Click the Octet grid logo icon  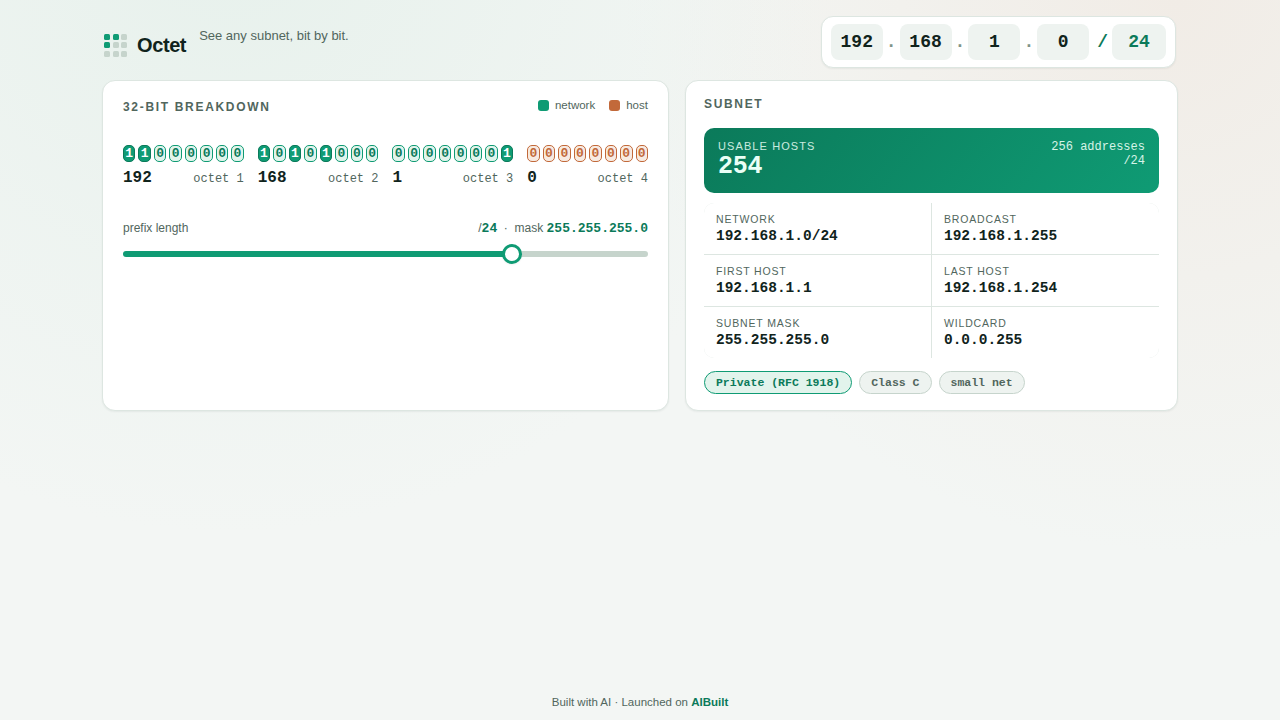click(x=115, y=45)
